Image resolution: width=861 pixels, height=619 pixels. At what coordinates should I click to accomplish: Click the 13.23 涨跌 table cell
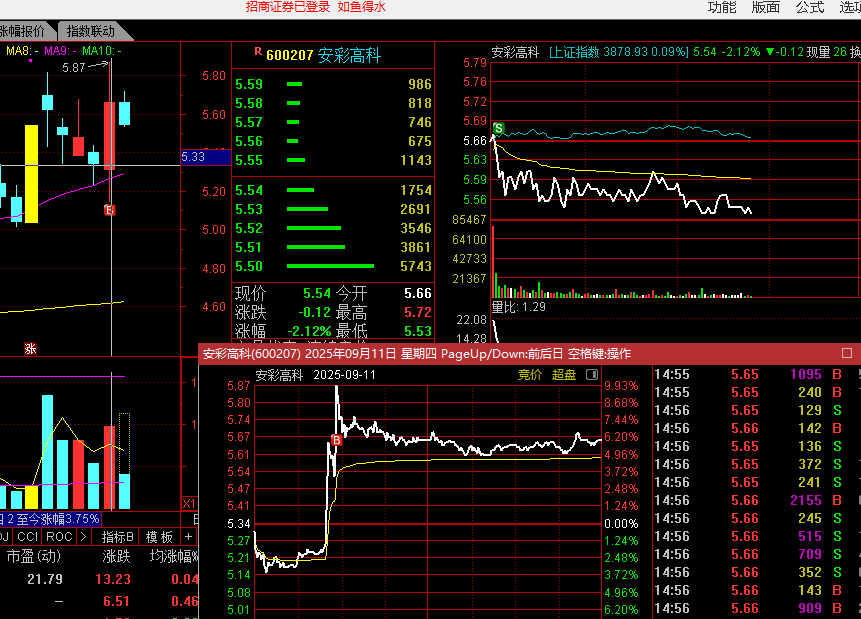(x=113, y=579)
